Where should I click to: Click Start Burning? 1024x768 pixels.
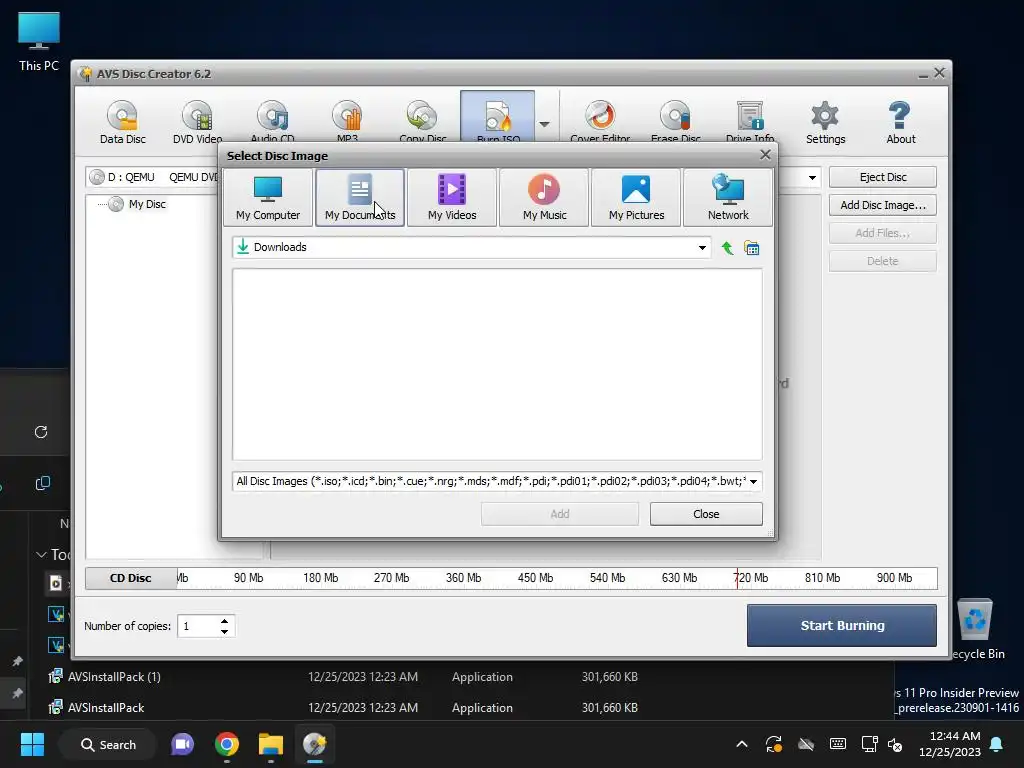[x=842, y=626]
